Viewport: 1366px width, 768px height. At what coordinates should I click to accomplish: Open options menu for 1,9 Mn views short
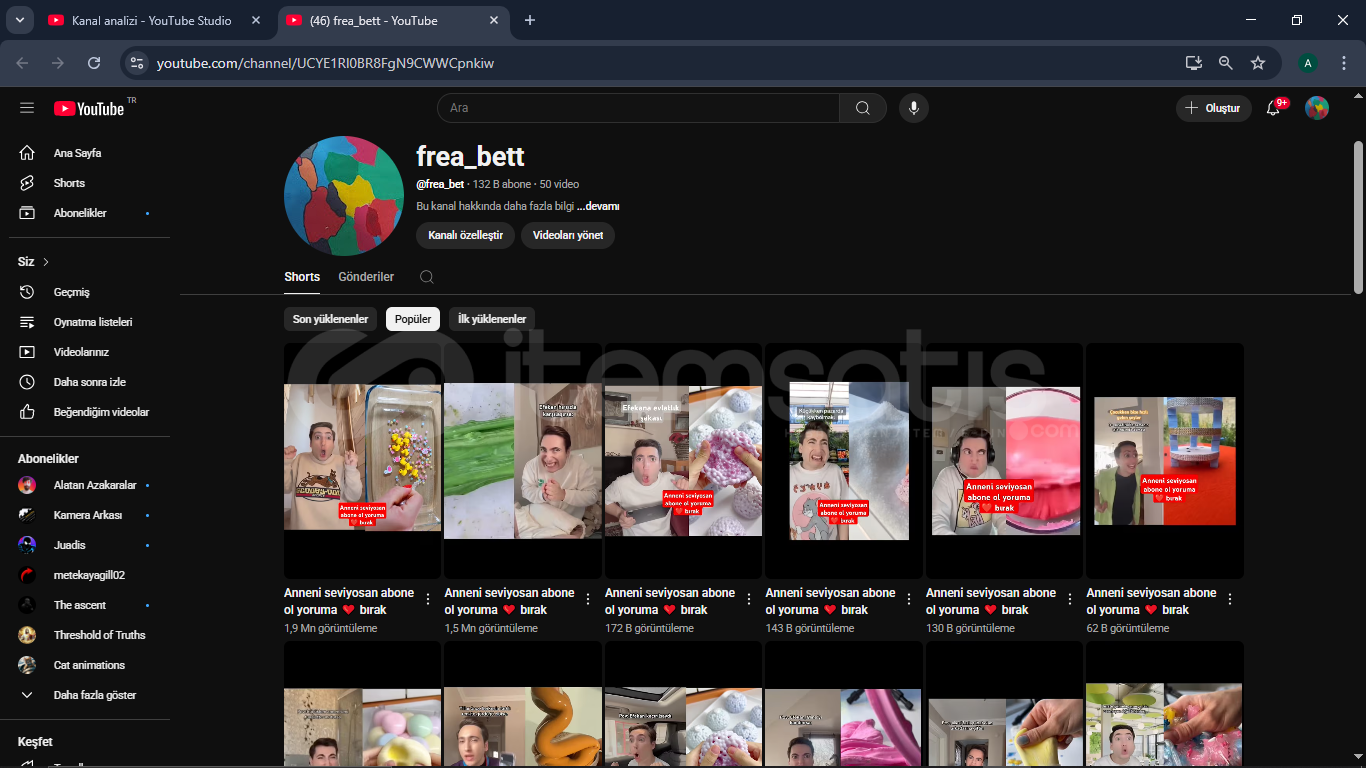coord(428,600)
